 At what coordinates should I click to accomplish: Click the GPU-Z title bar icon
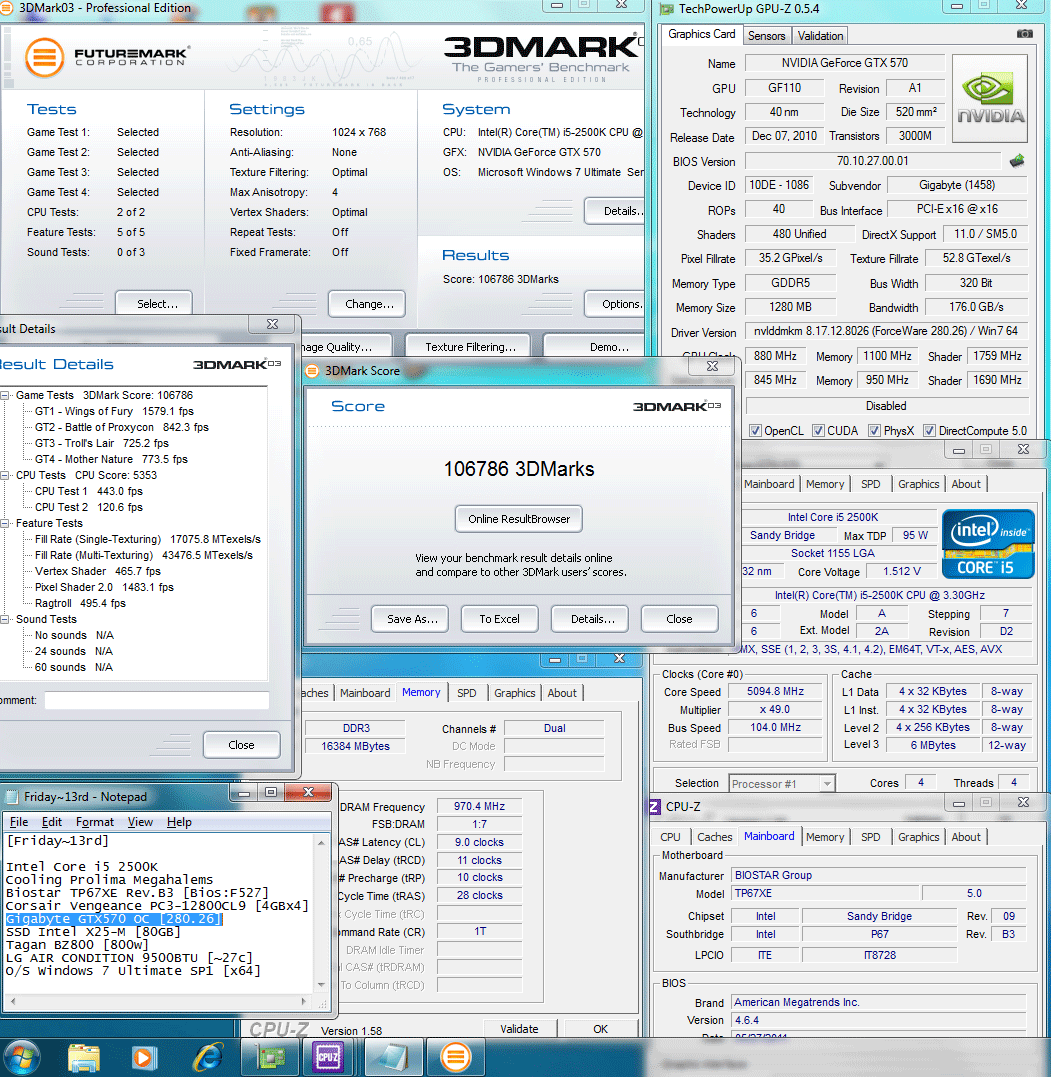[666, 9]
